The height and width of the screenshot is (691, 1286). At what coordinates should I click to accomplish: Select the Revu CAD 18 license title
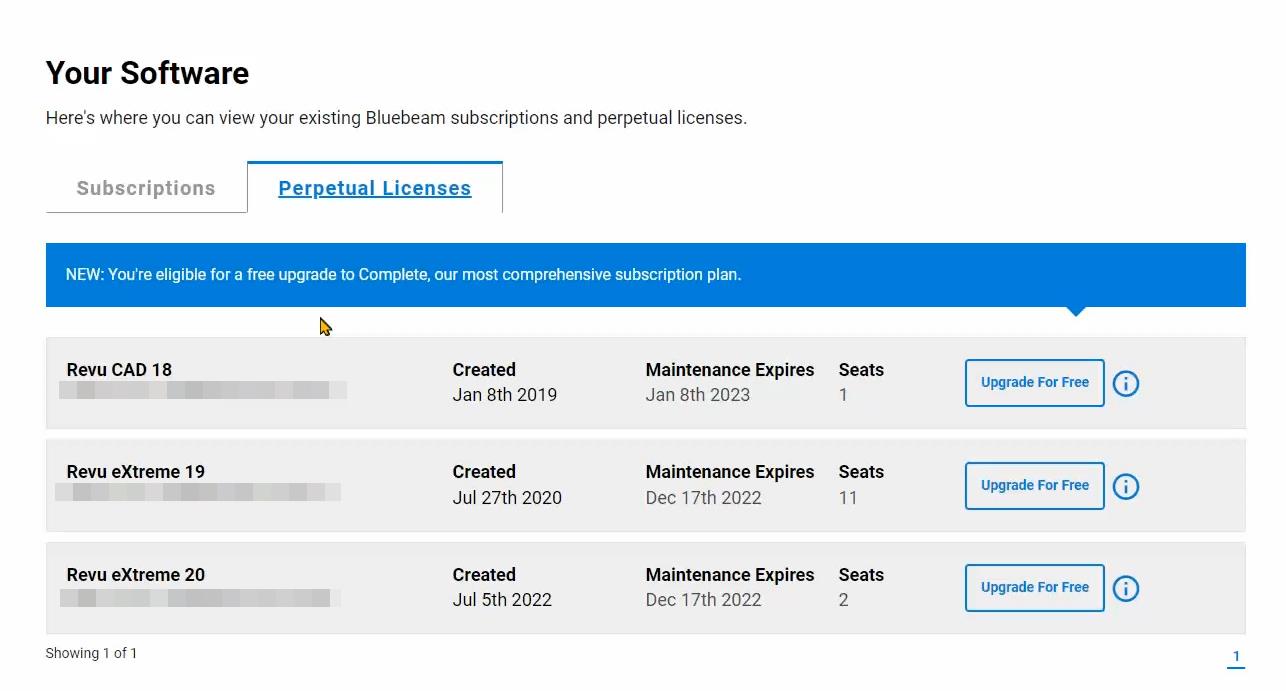click(x=119, y=370)
